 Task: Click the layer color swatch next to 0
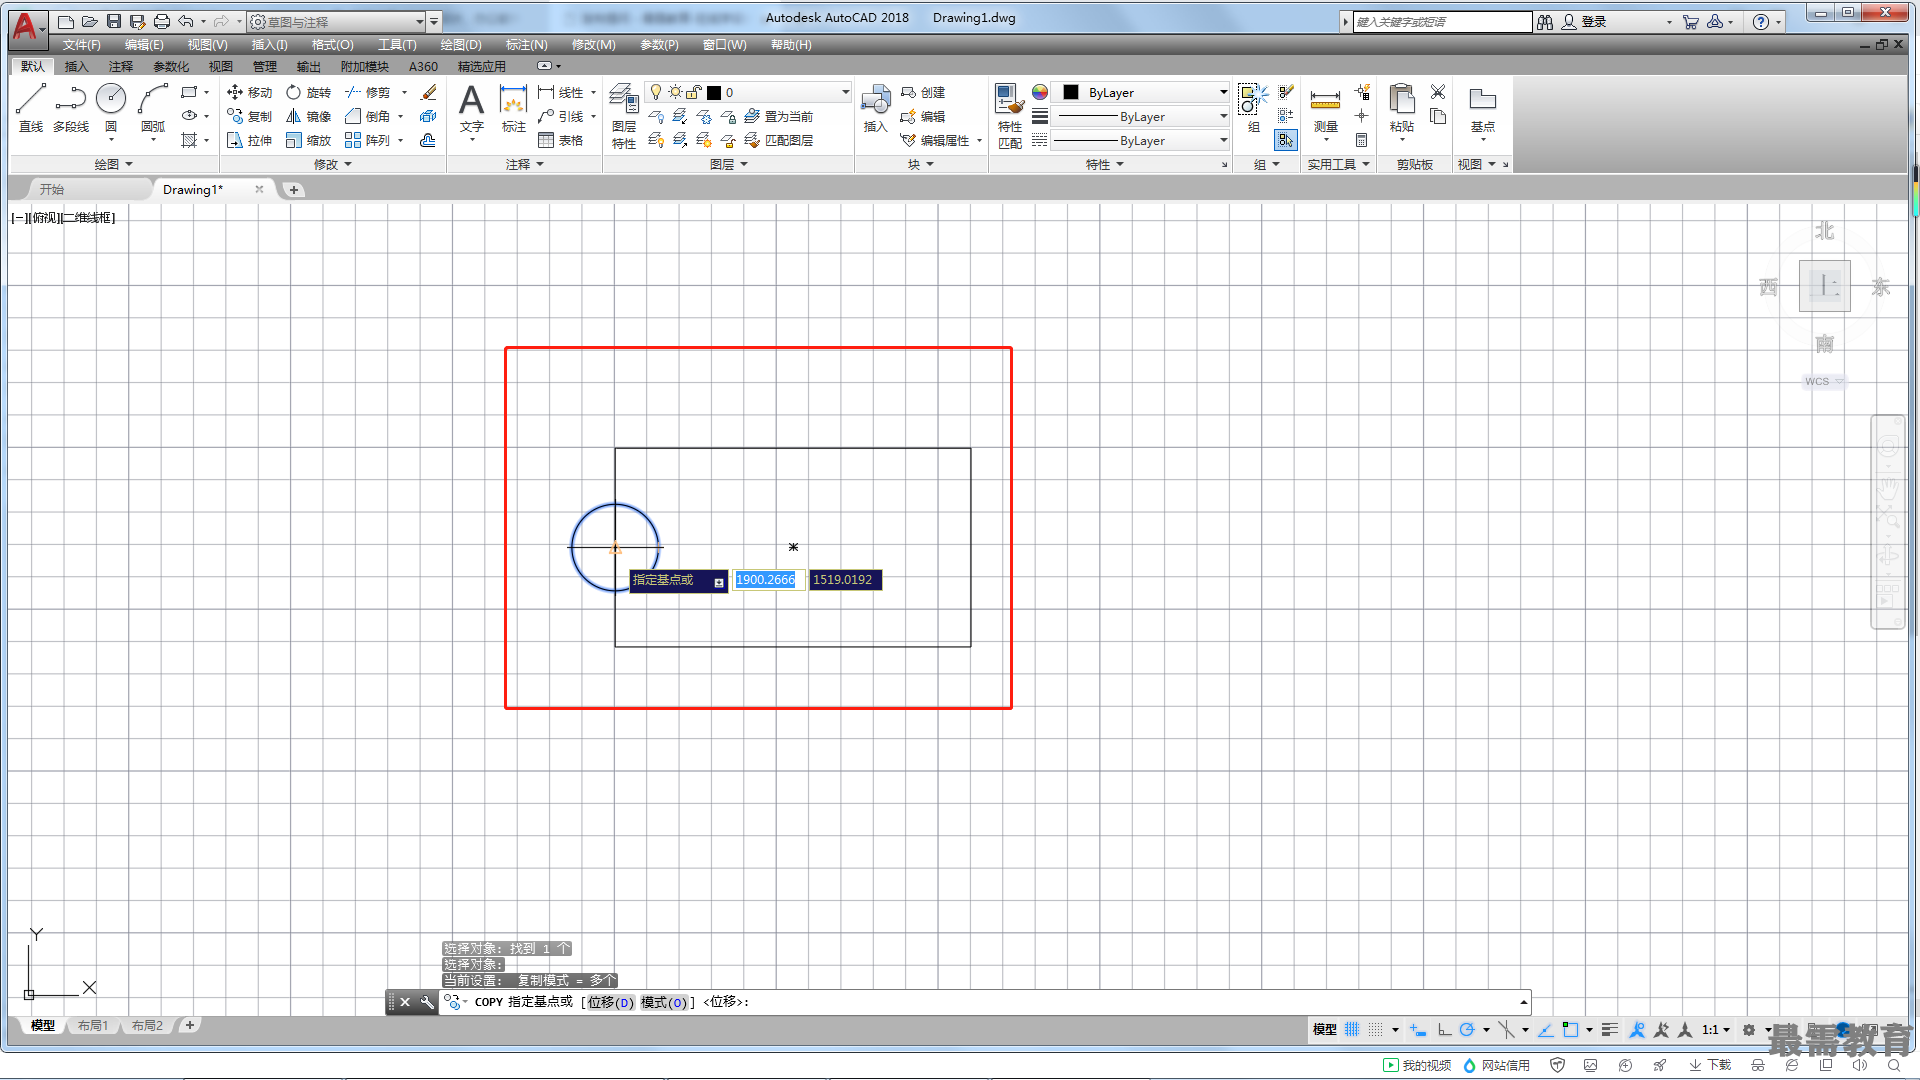pos(714,92)
